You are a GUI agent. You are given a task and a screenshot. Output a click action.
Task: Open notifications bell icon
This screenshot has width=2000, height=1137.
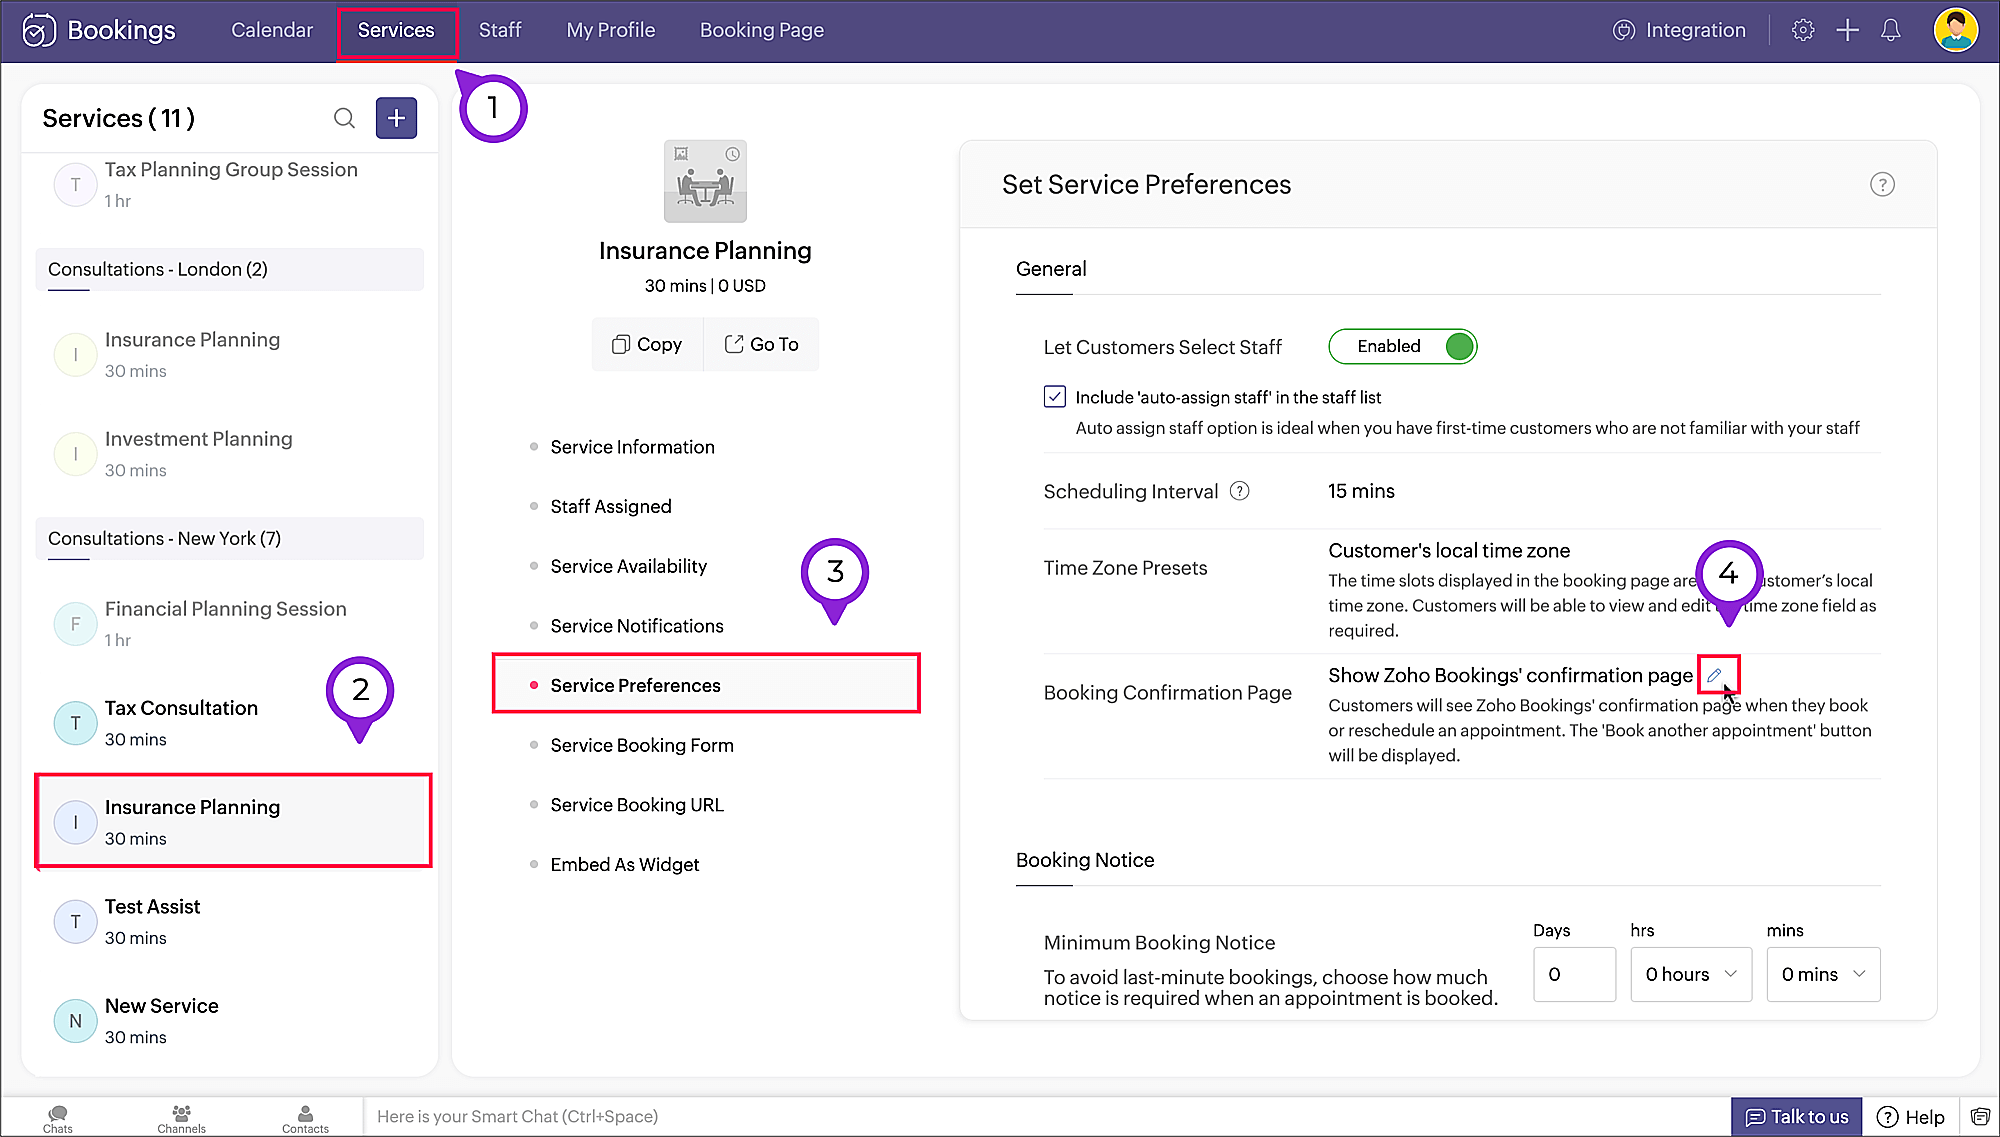(1890, 30)
